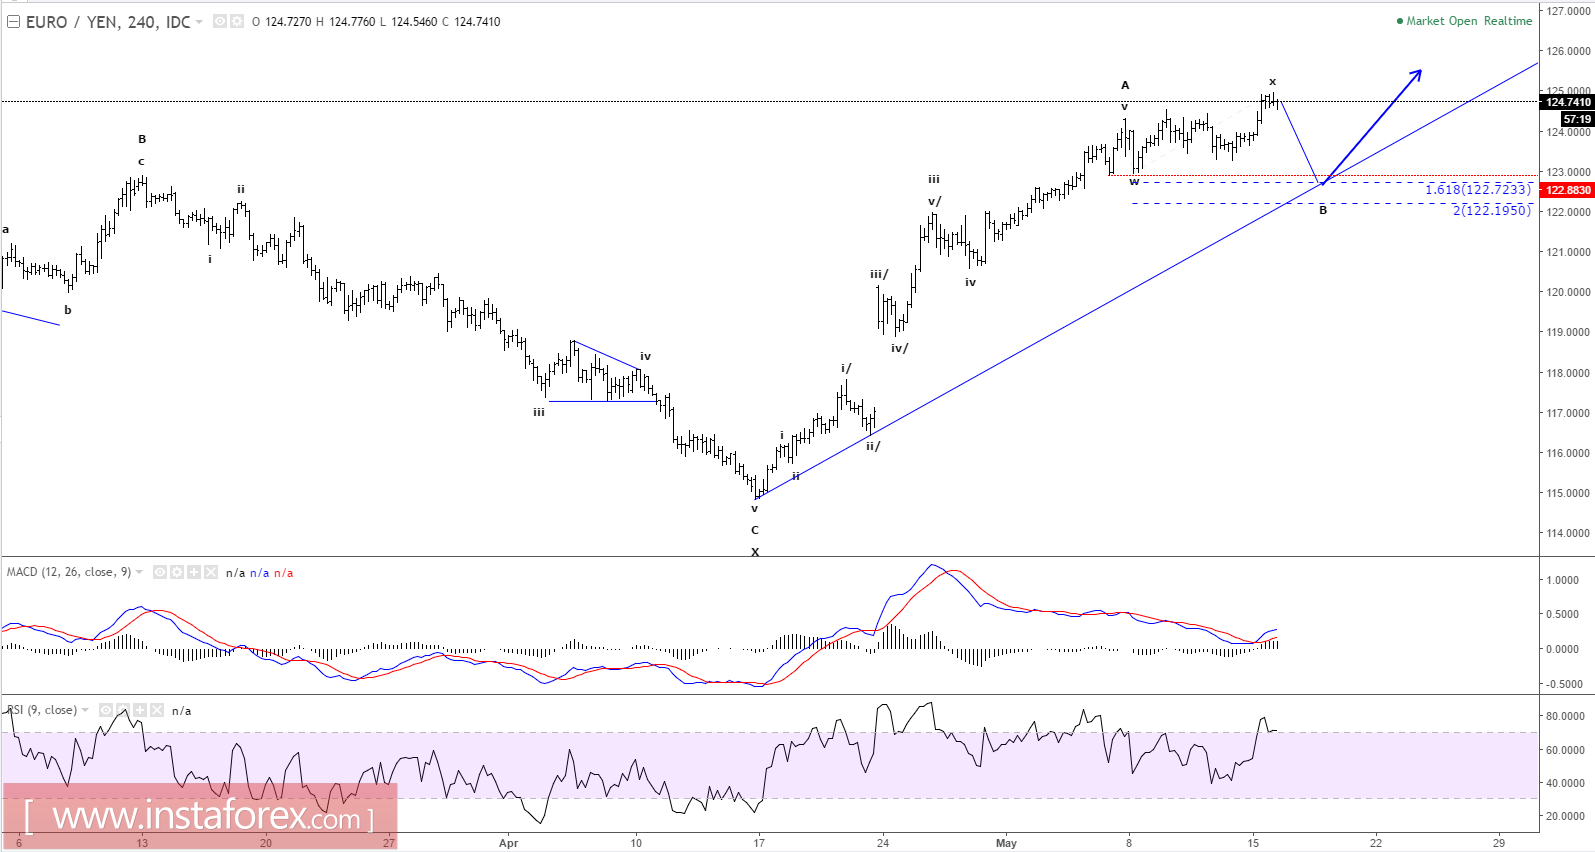Viewport: 1595px width, 852px height.
Task: Open the RSI indicator settings gear
Action: pos(123,710)
